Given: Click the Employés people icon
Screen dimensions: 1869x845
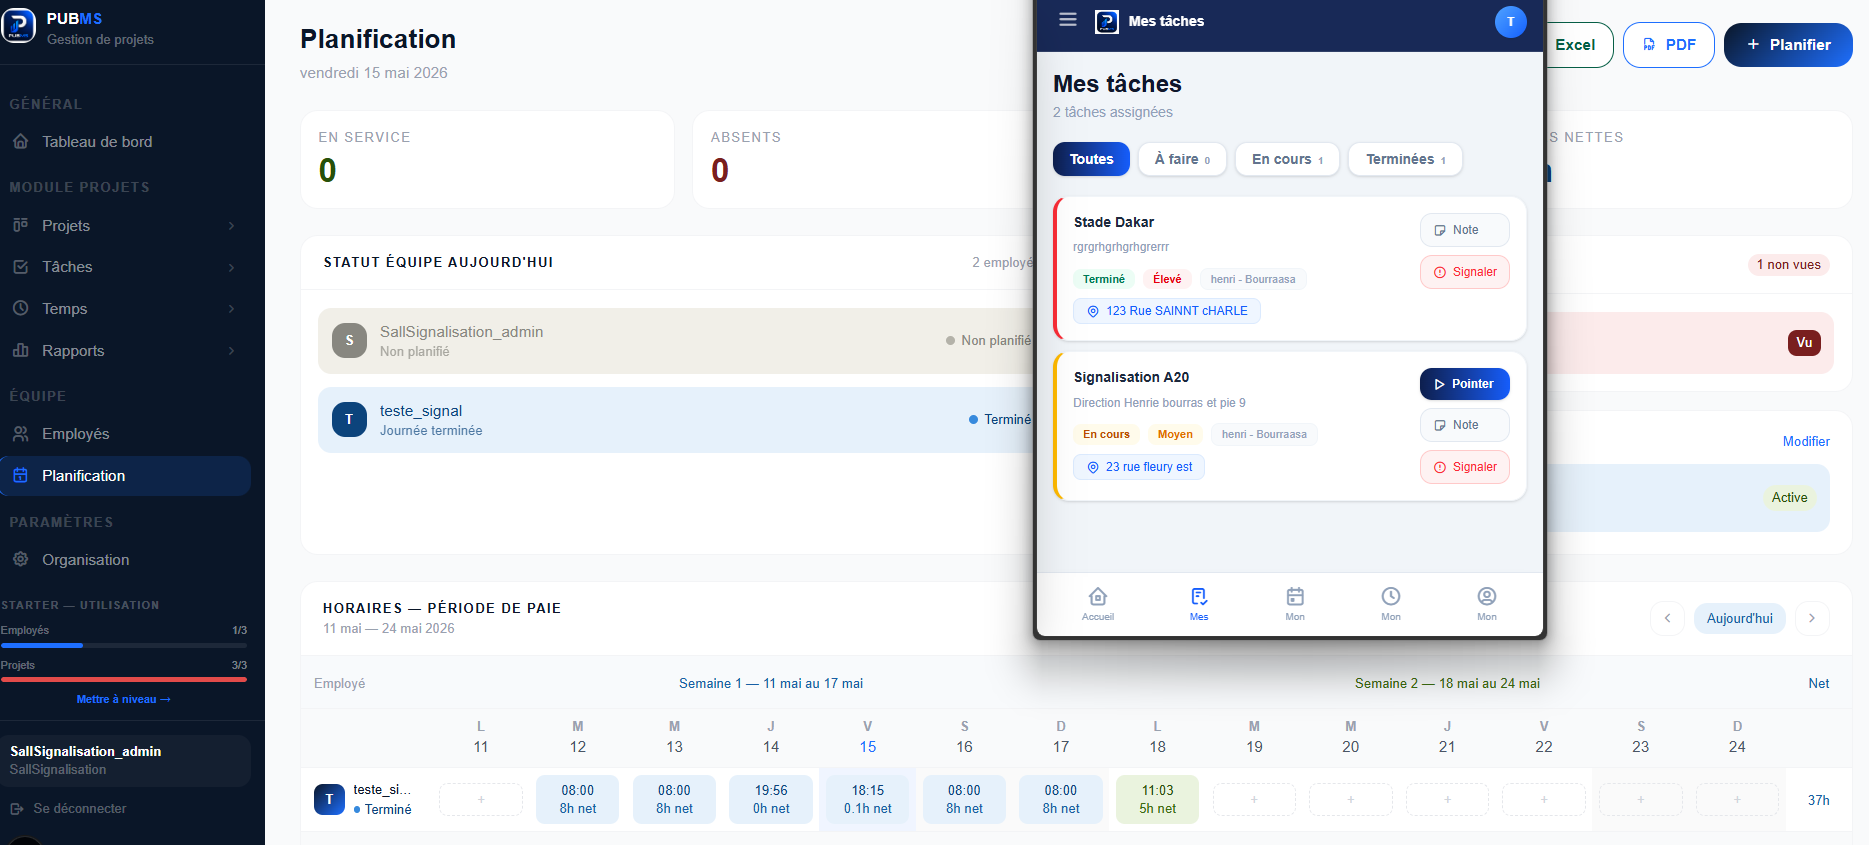Looking at the screenshot, I should point(20,434).
